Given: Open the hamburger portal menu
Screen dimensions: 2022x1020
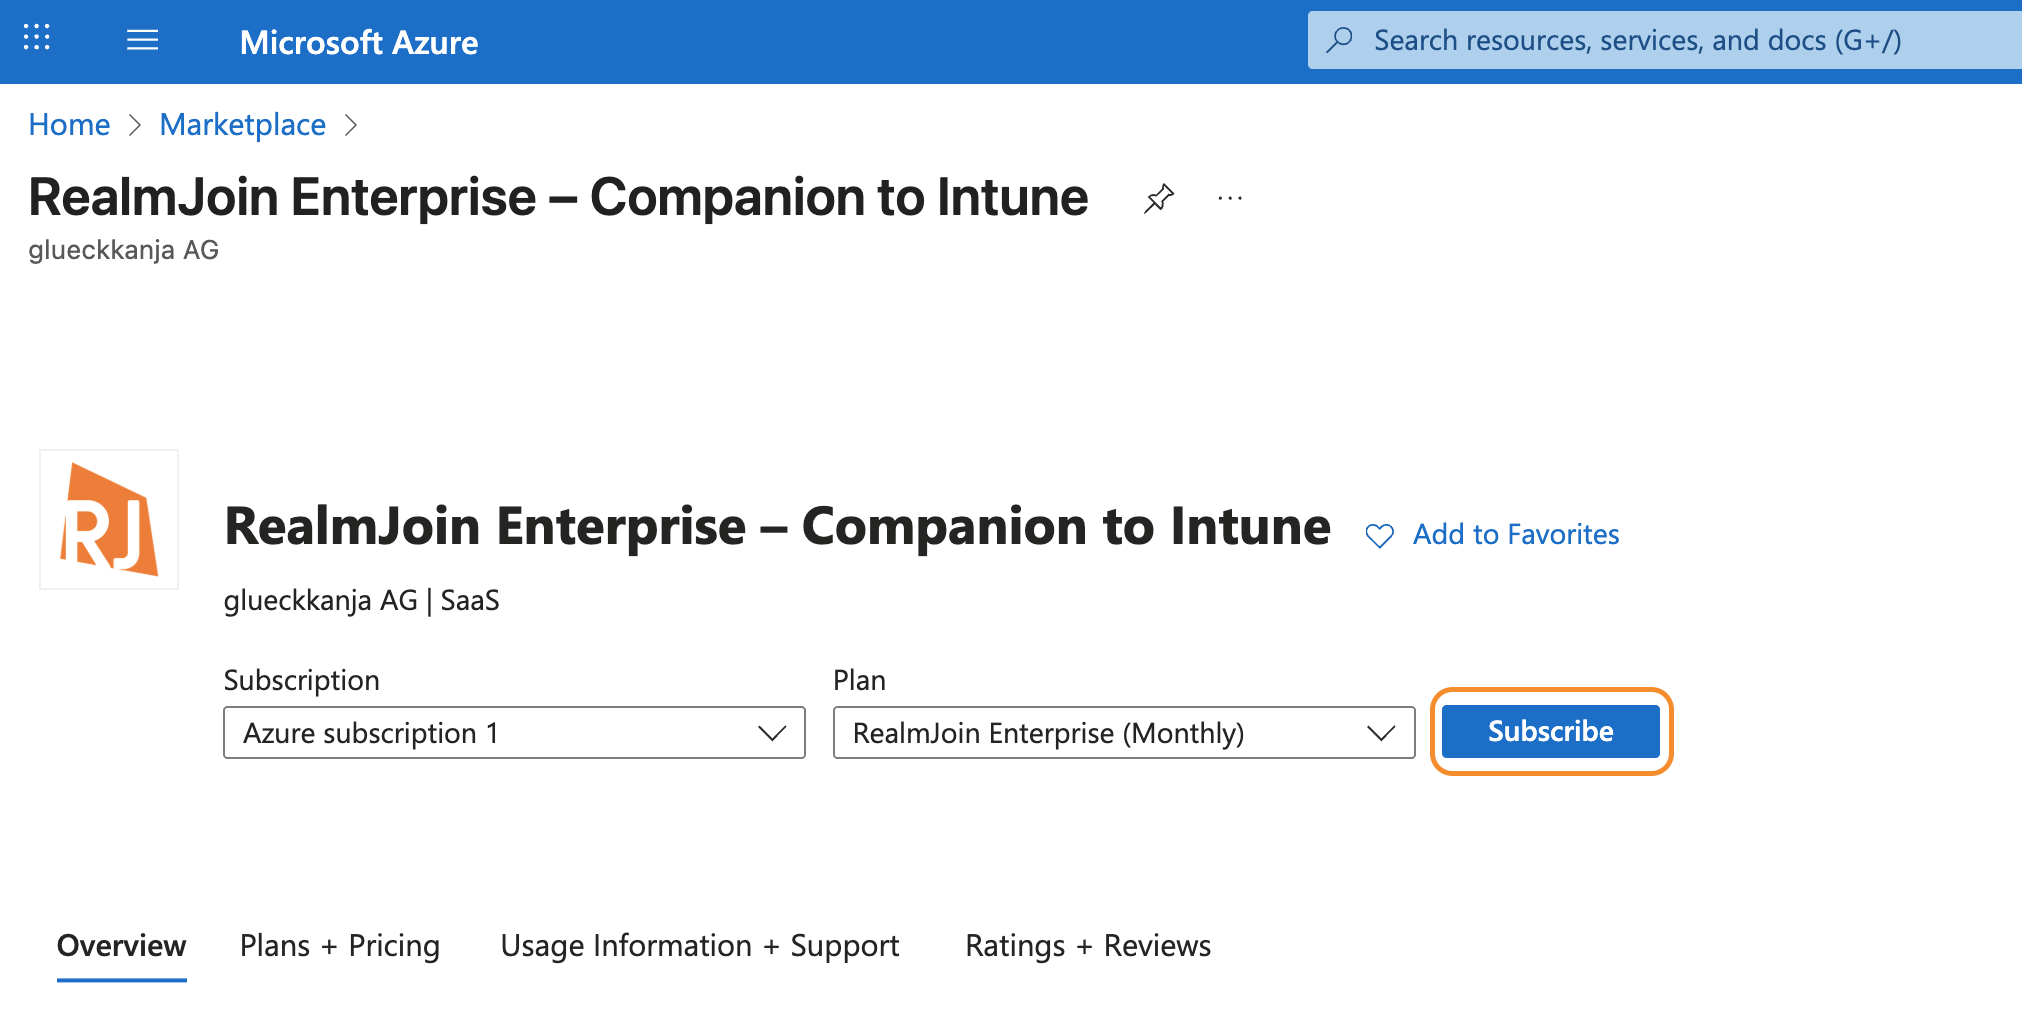Looking at the screenshot, I should click(142, 40).
